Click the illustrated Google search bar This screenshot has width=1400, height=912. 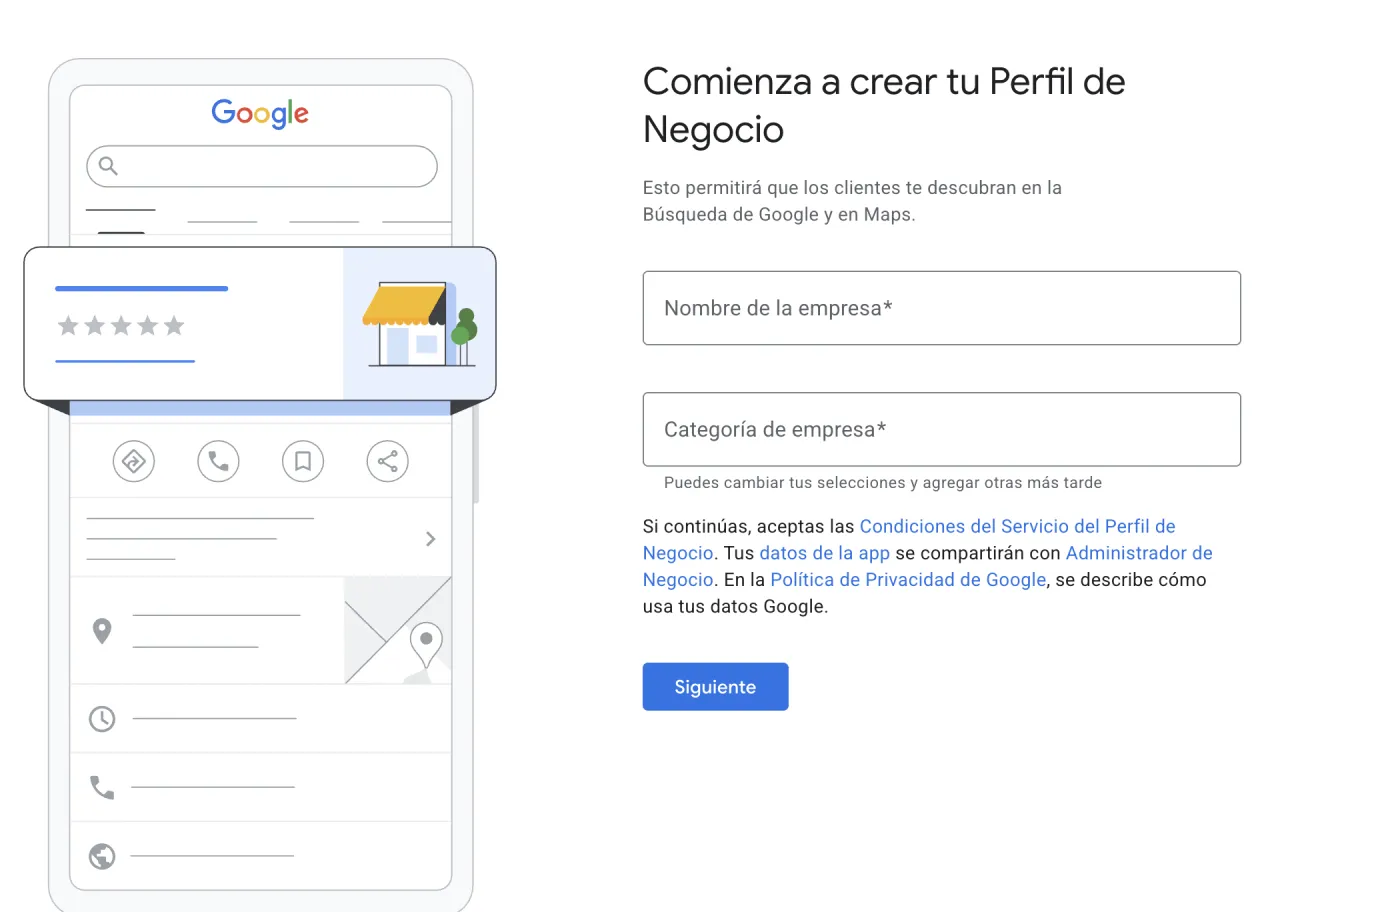pos(262,166)
